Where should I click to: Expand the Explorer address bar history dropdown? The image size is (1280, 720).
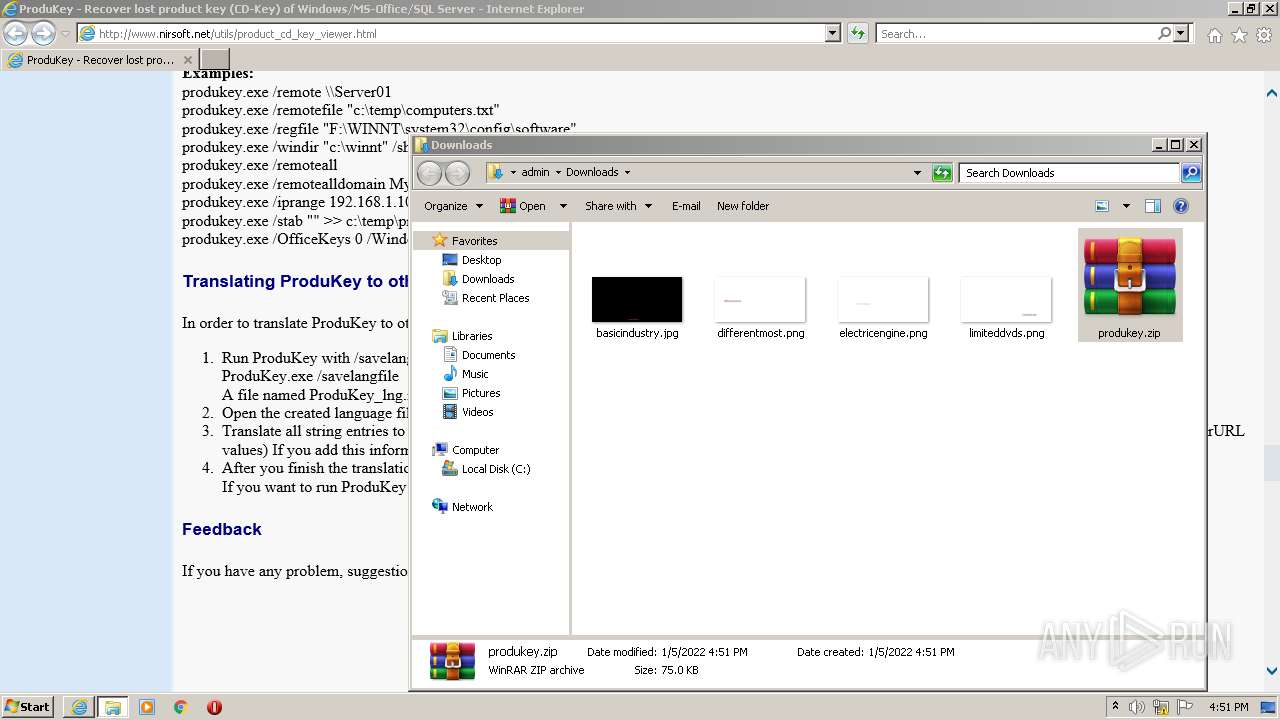coord(917,173)
